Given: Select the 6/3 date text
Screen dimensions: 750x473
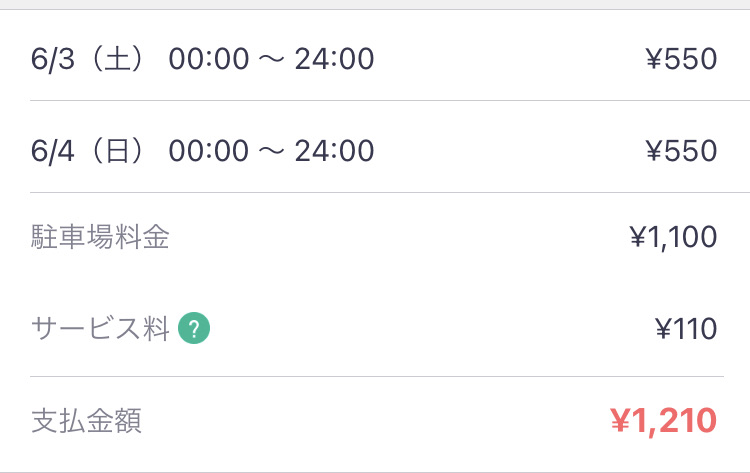Looking at the screenshot, I should pos(53,59).
